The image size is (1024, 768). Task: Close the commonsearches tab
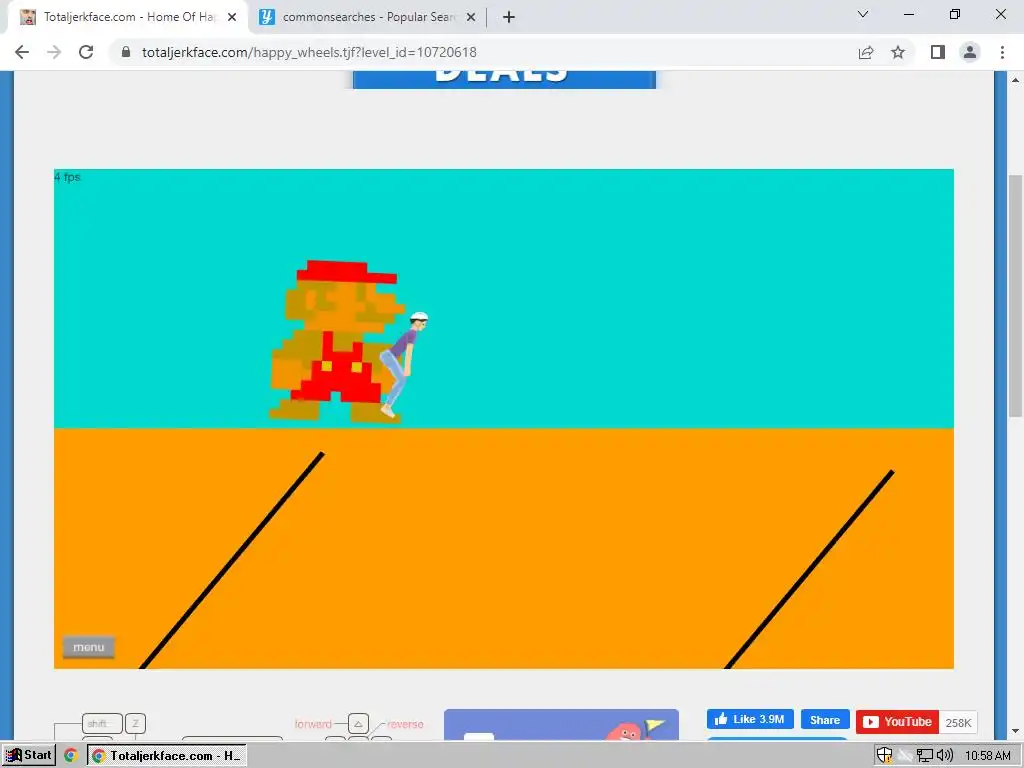tap(471, 17)
